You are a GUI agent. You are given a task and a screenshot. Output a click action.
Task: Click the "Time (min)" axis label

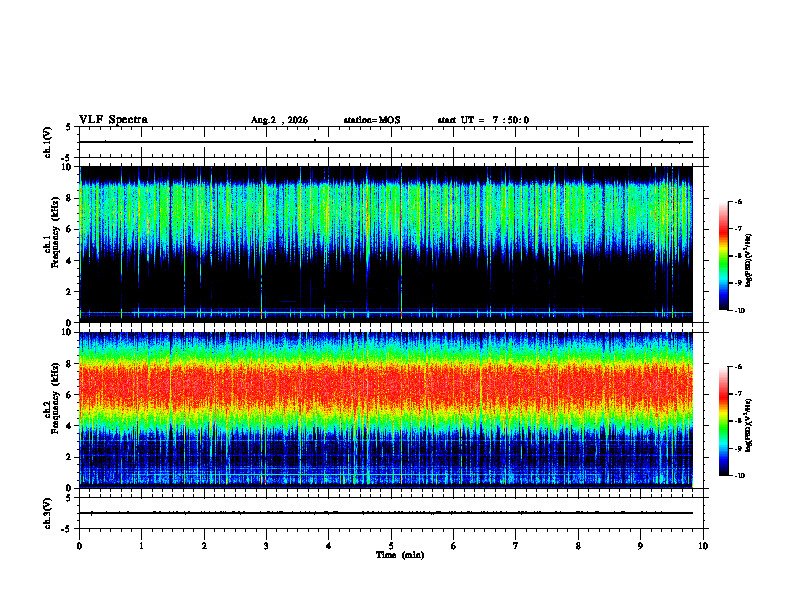[400, 555]
